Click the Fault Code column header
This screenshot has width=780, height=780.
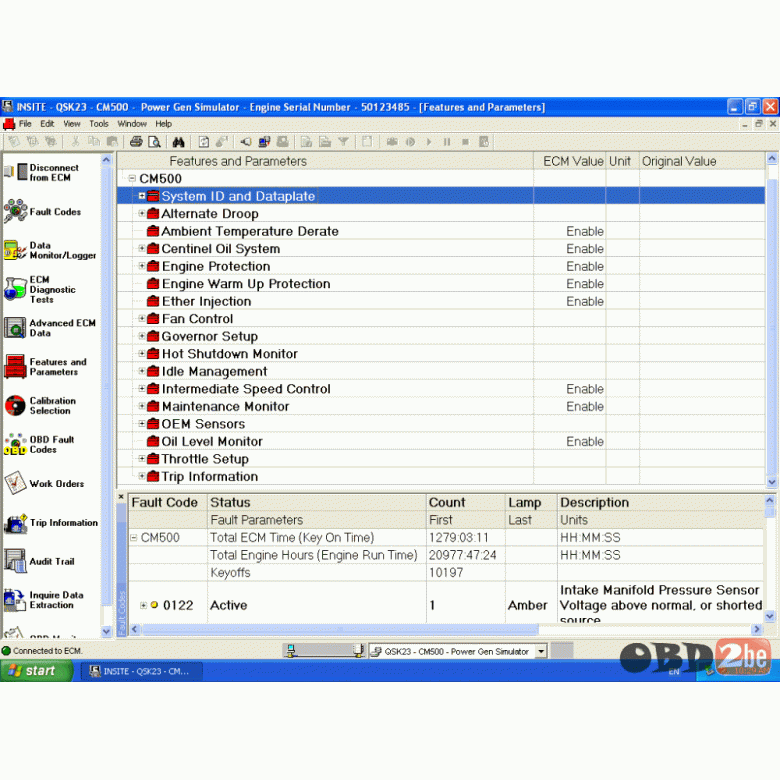168,502
